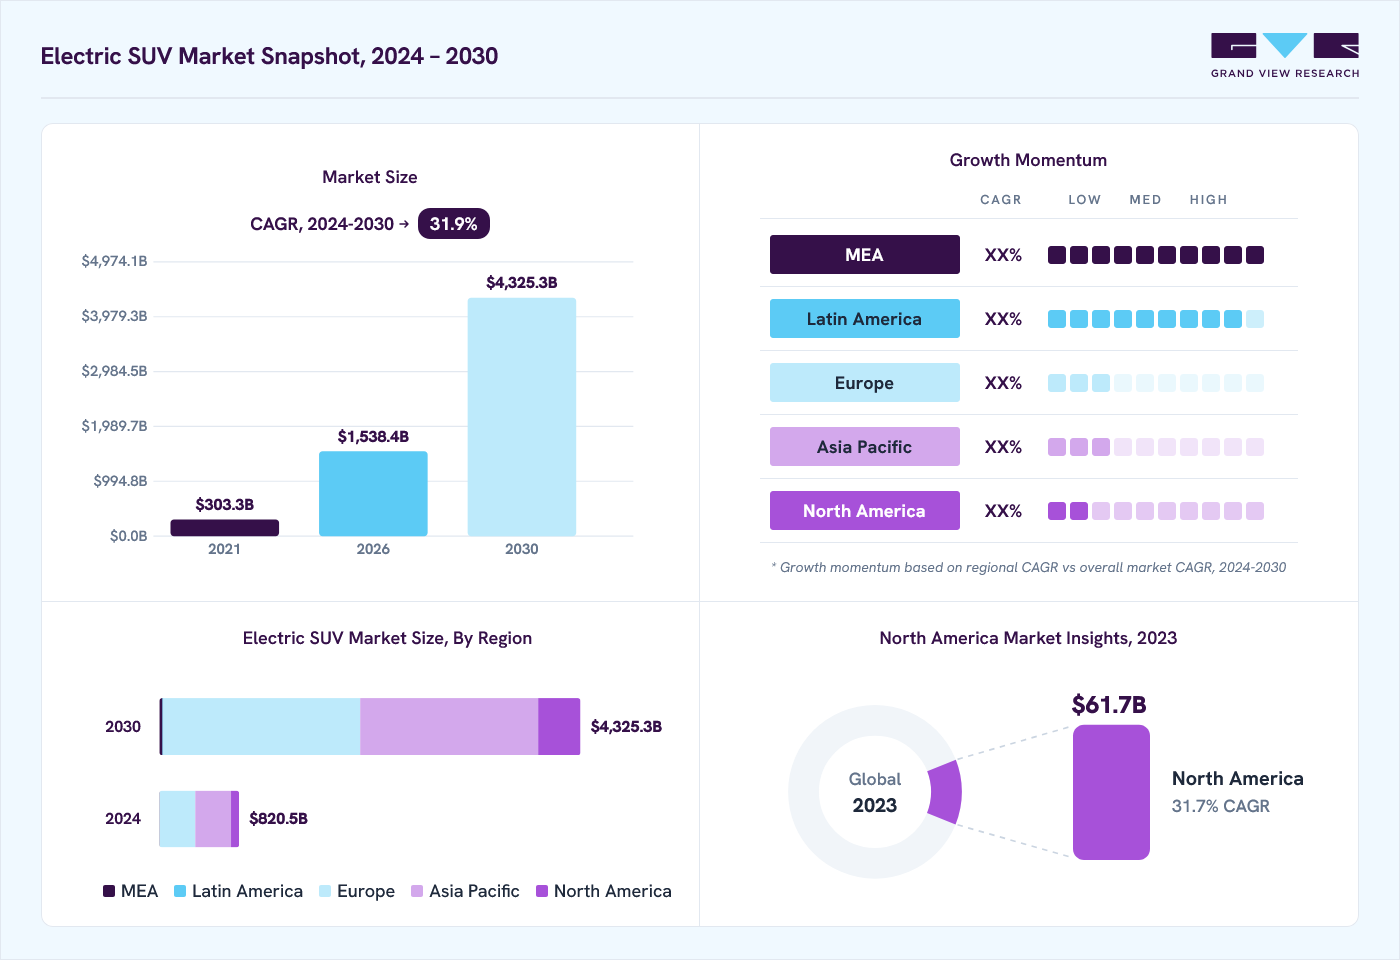Viewport: 1400px width, 960px height.
Task: Click the Grand View Research logo
Action: [1285, 56]
